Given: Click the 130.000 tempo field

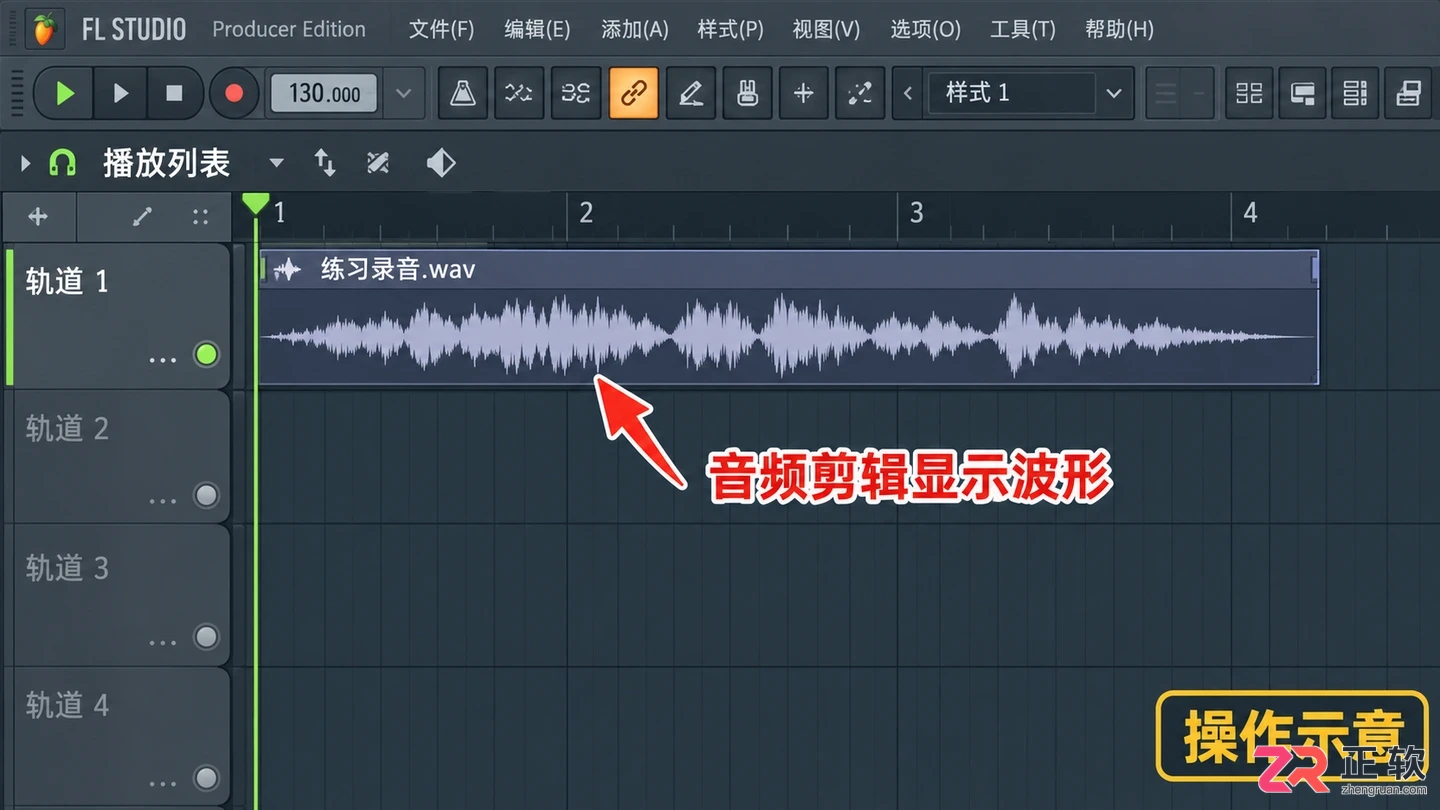Looking at the screenshot, I should pos(324,93).
